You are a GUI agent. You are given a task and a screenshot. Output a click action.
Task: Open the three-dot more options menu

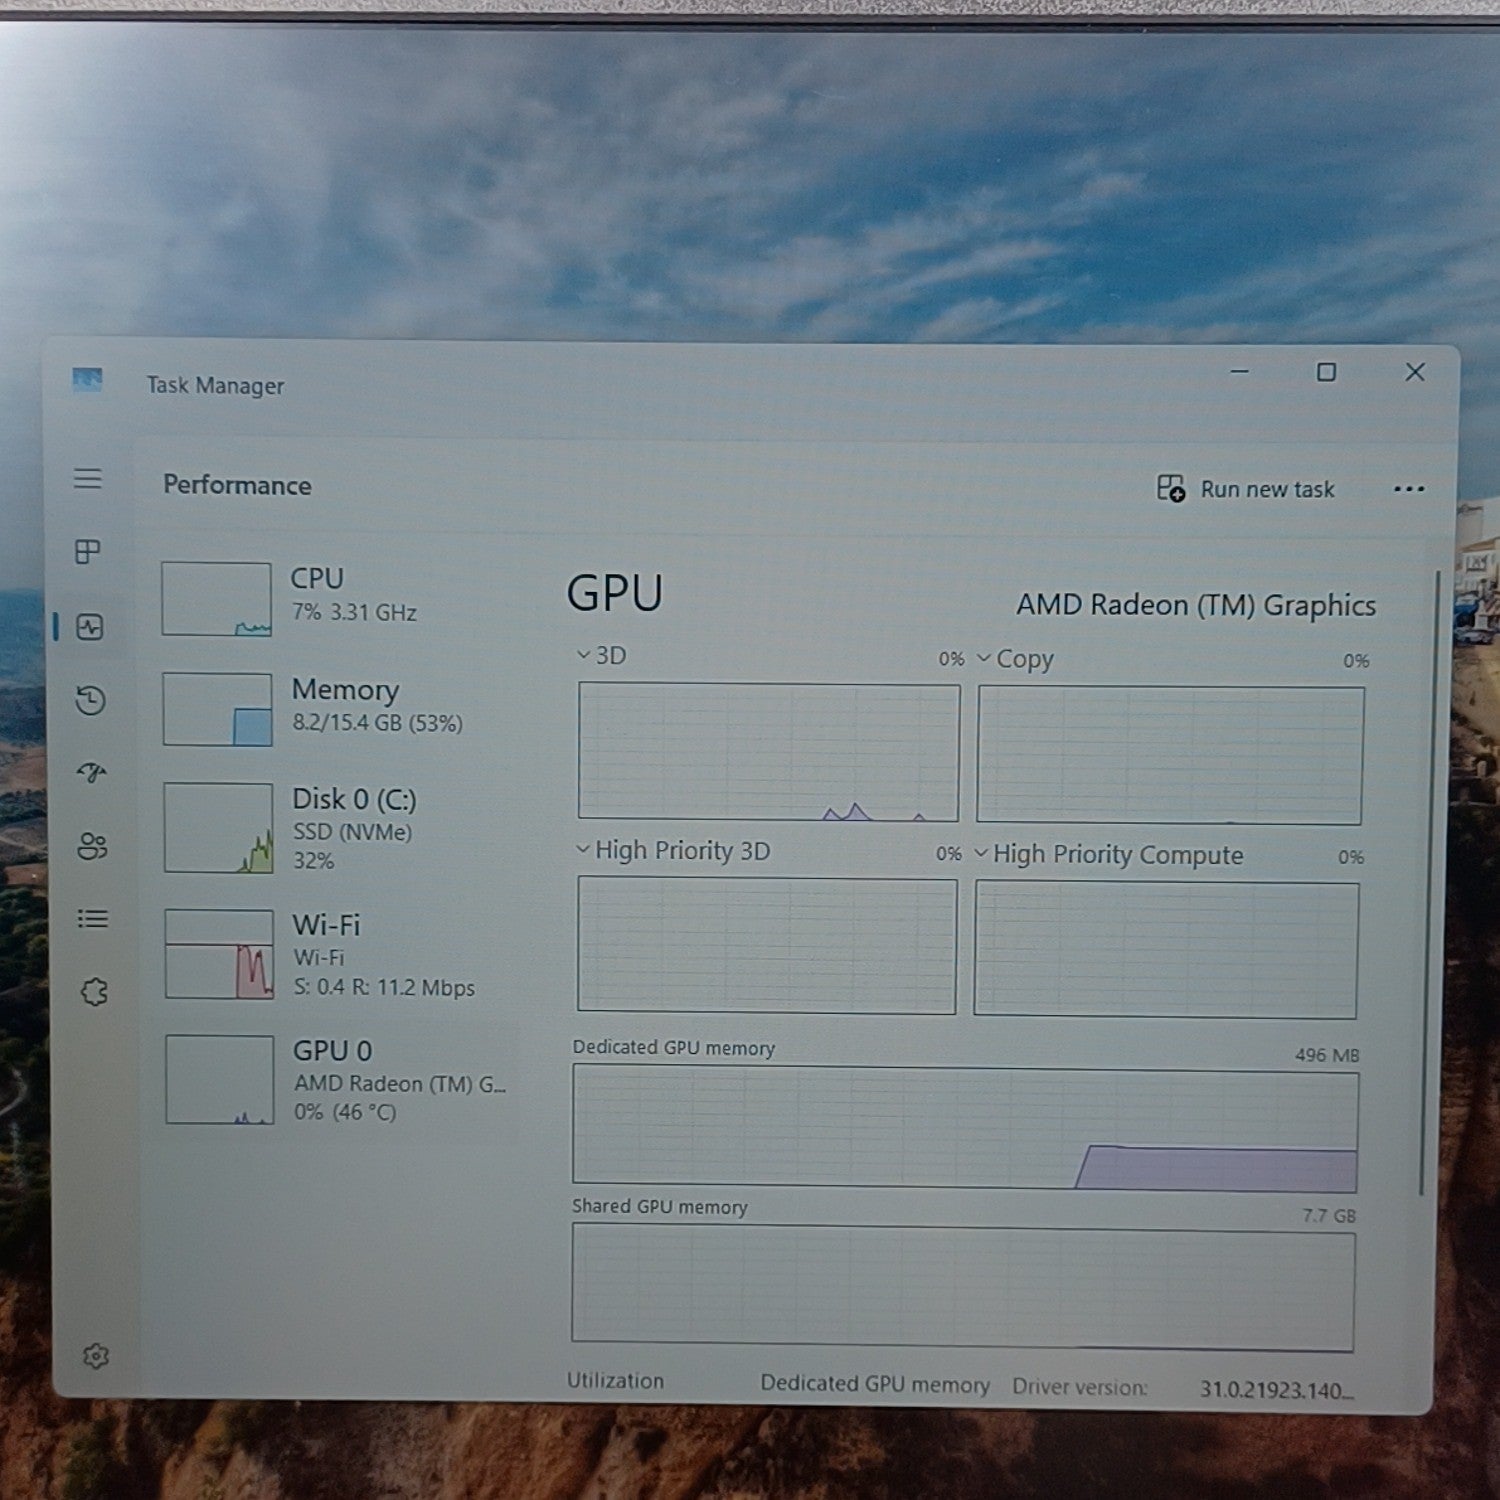pos(1409,489)
